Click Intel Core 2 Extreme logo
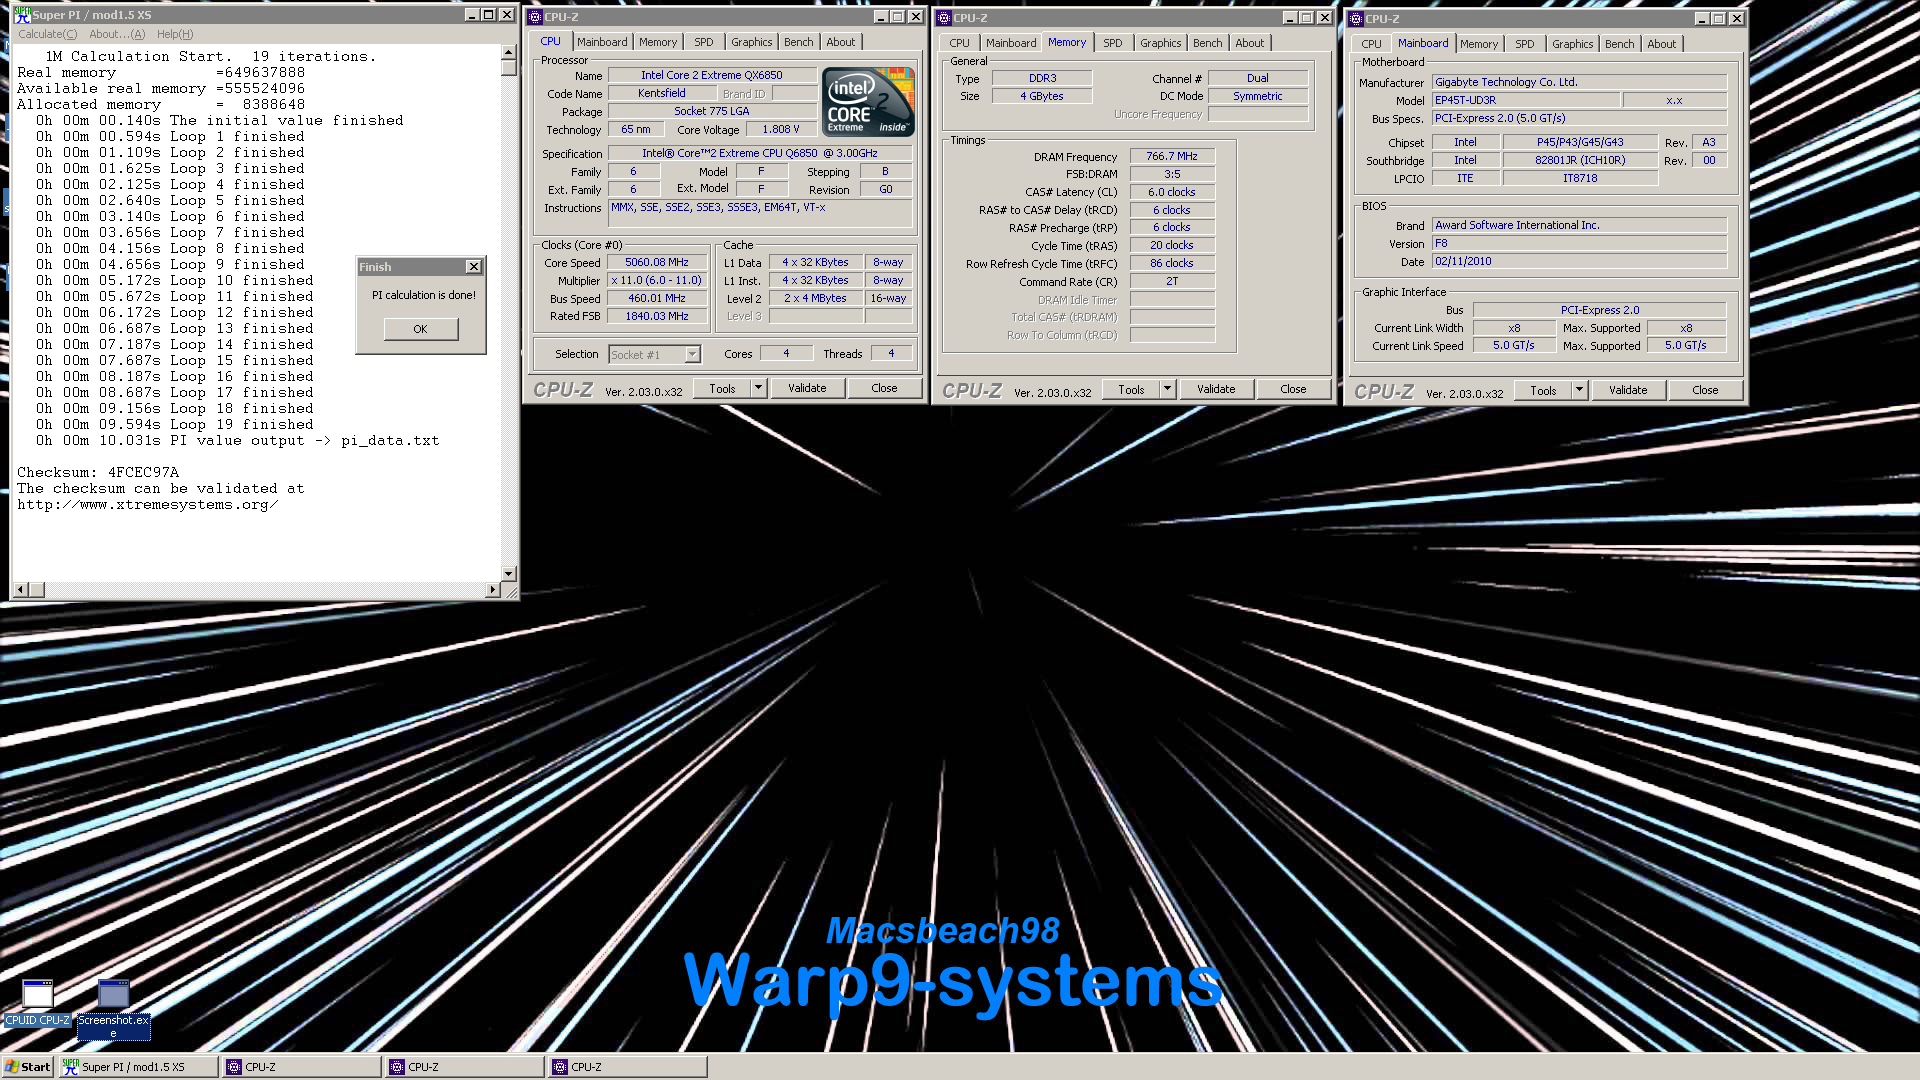 coord(868,101)
